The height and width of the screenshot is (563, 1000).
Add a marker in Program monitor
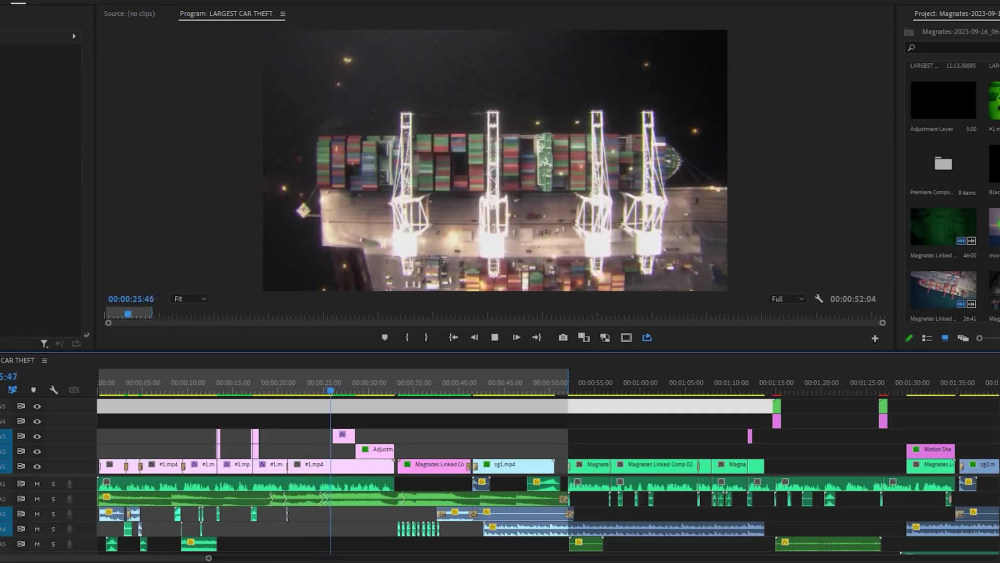[x=385, y=337]
